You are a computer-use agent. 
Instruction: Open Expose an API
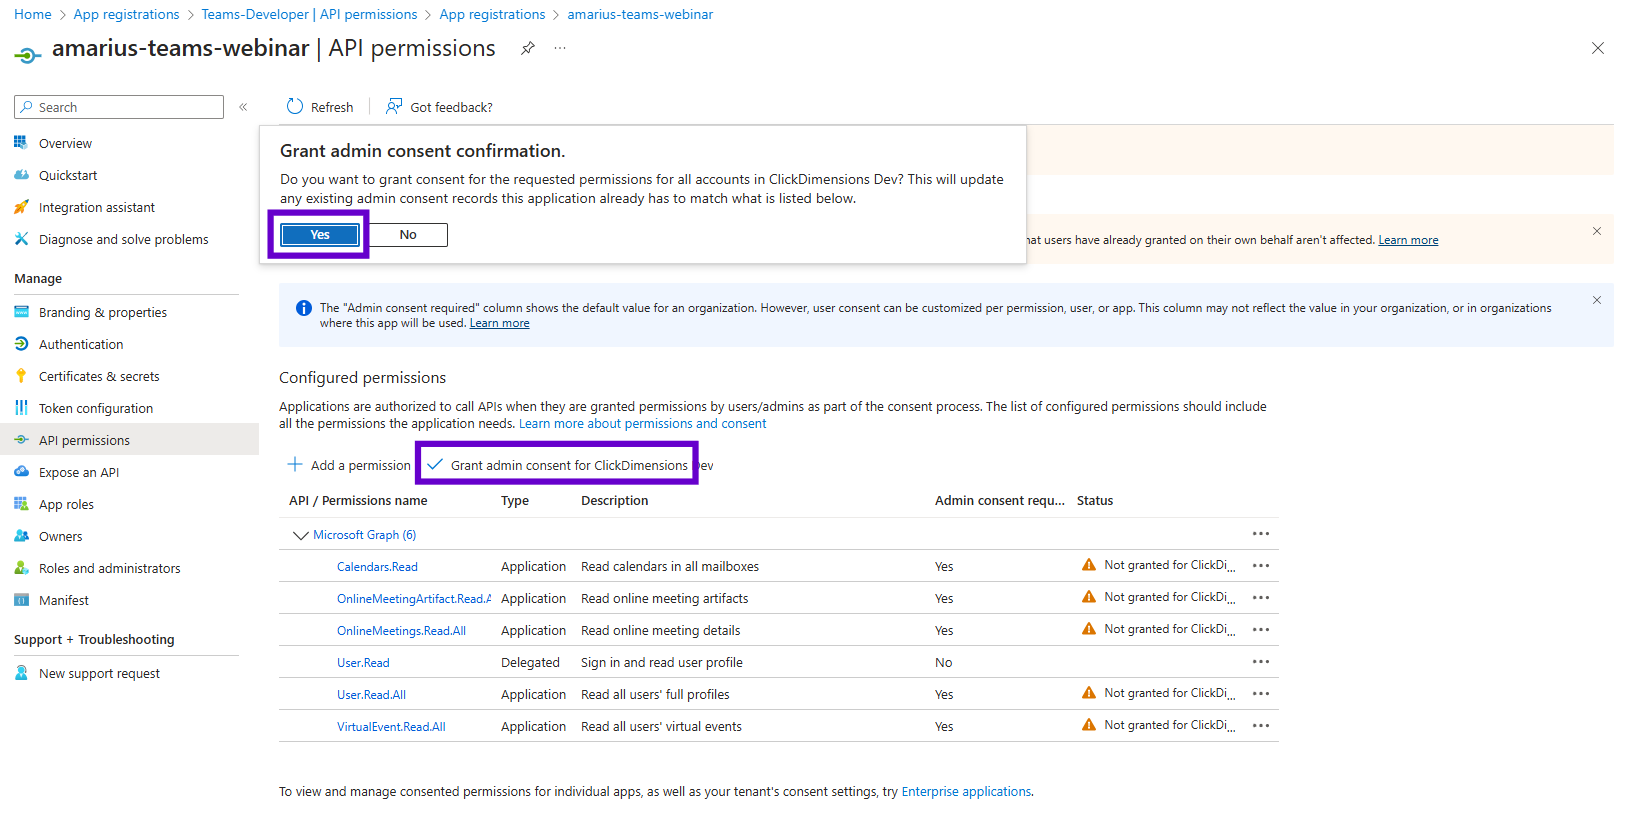click(x=78, y=472)
